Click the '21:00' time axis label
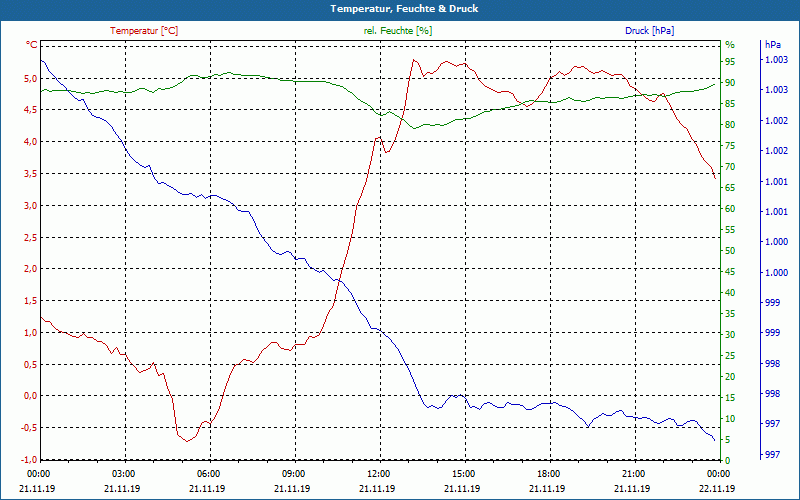Viewport: 800px width, 500px height. click(633, 473)
